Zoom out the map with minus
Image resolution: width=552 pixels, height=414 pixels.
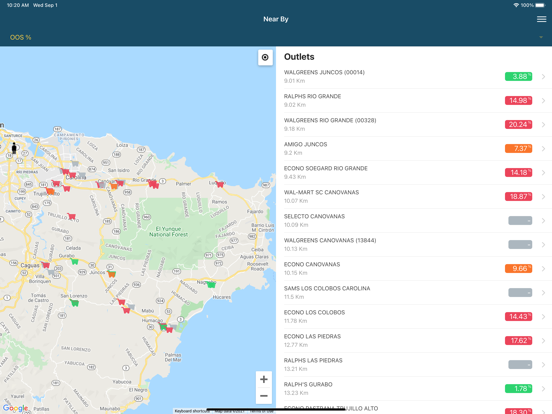(264, 396)
